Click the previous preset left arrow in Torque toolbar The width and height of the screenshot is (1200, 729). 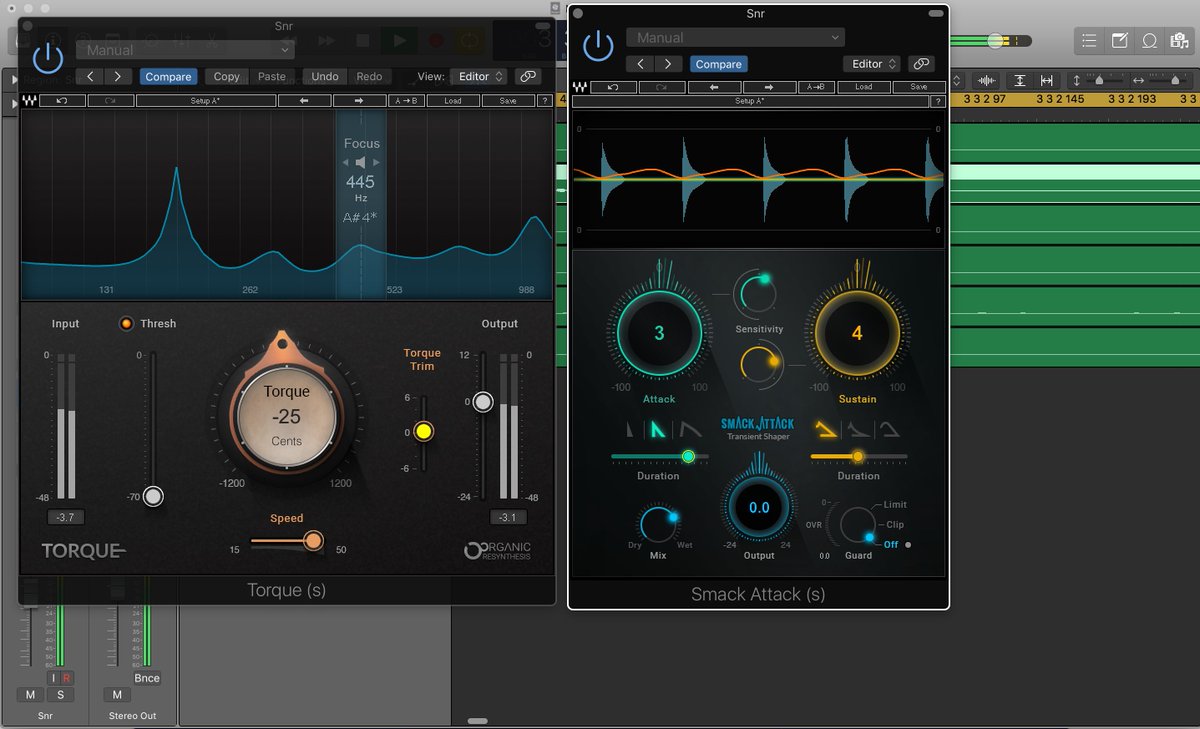(305, 101)
